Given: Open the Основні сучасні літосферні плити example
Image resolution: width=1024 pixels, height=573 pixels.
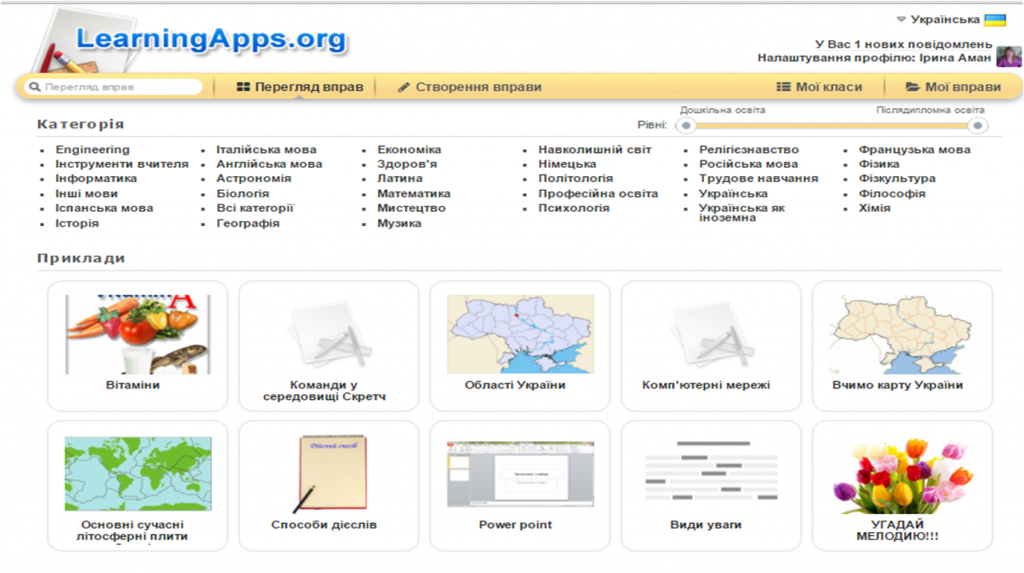Looking at the screenshot, I should point(138,485).
